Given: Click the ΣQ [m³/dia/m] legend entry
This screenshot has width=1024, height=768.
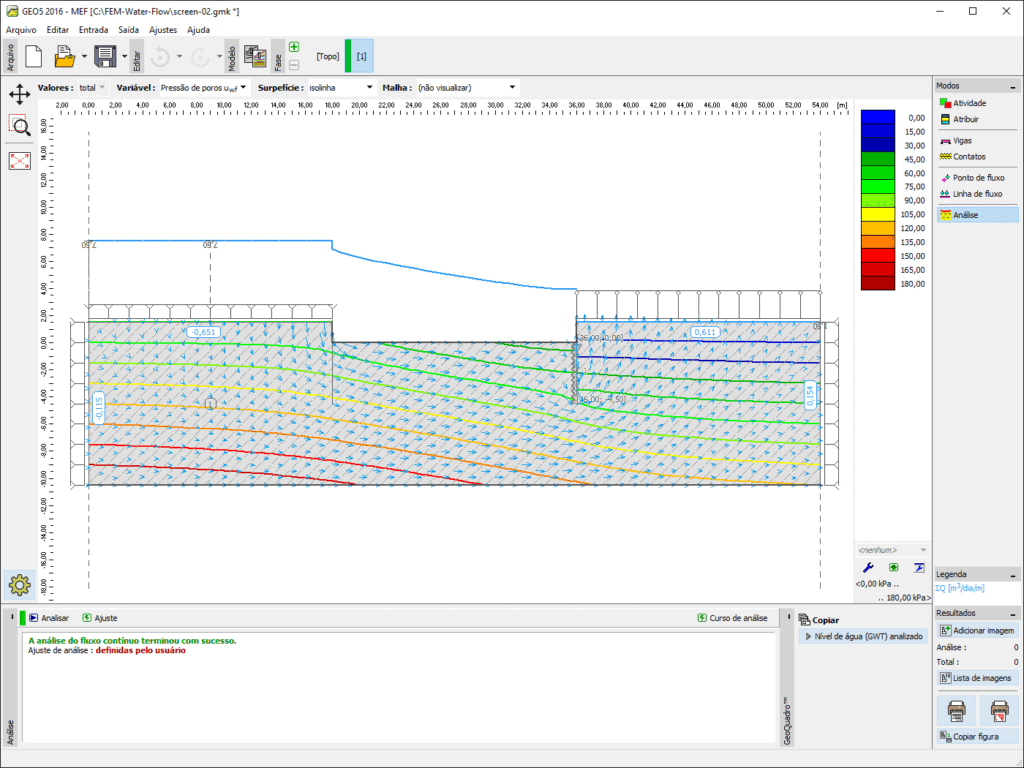Looking at the screenshot, I should point(960,588).
